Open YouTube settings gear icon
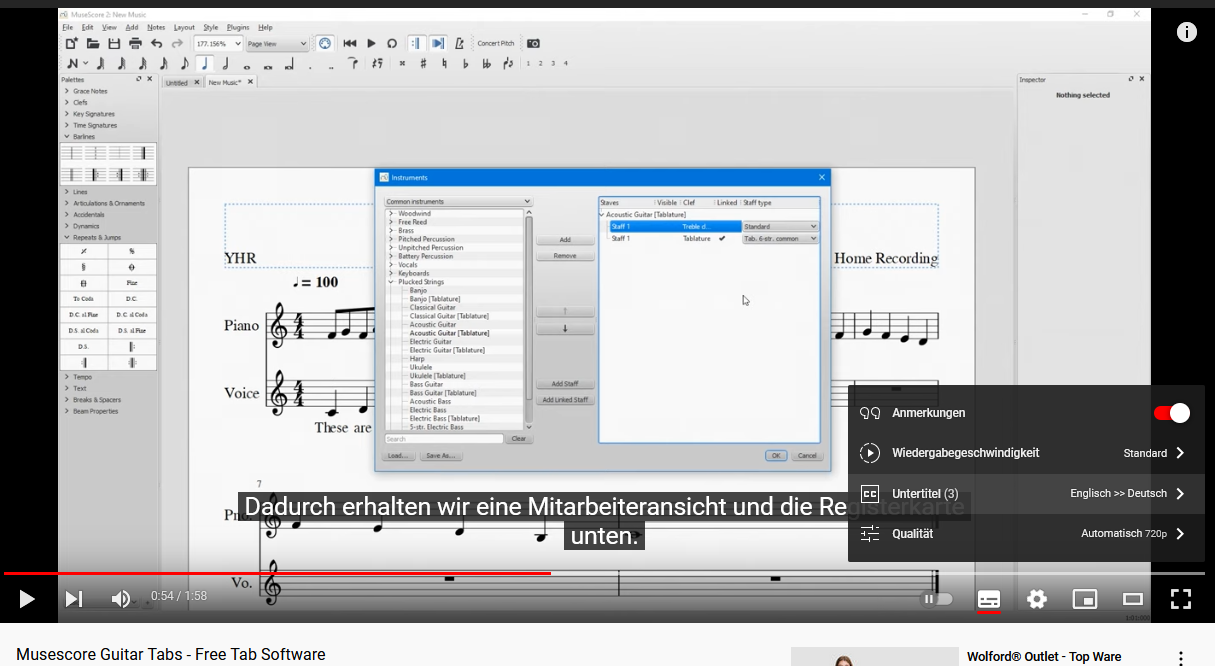1215x666 pixels. [1037, 599]
